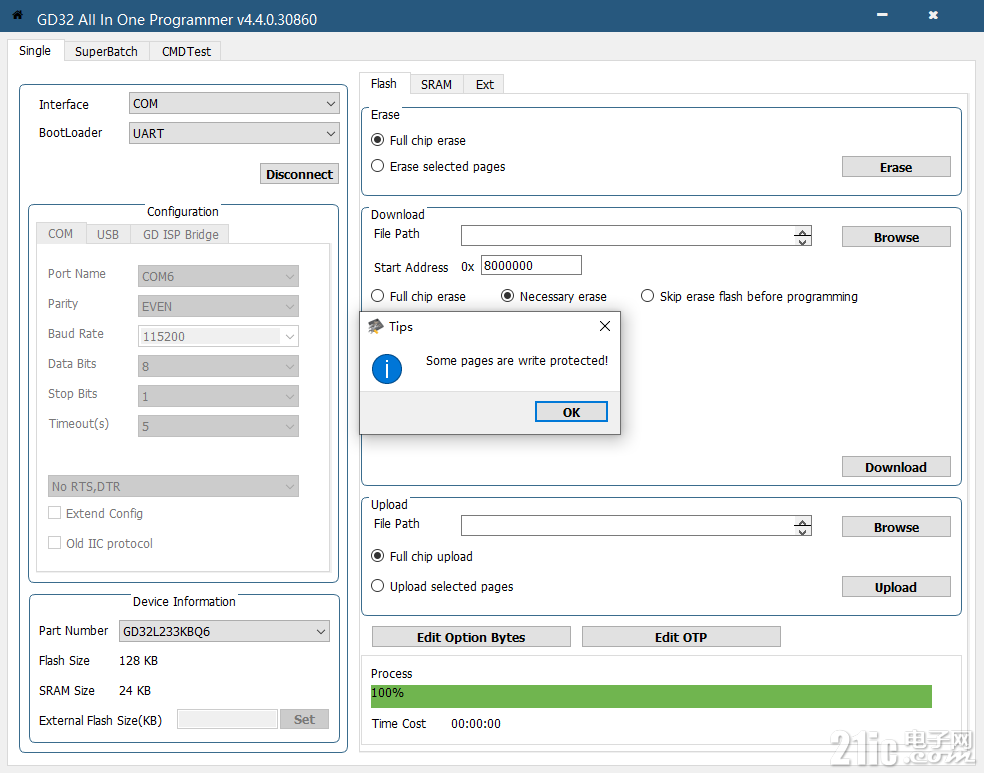
Task: Click the External Flash Size input field
Action: [x=227, y=719]
